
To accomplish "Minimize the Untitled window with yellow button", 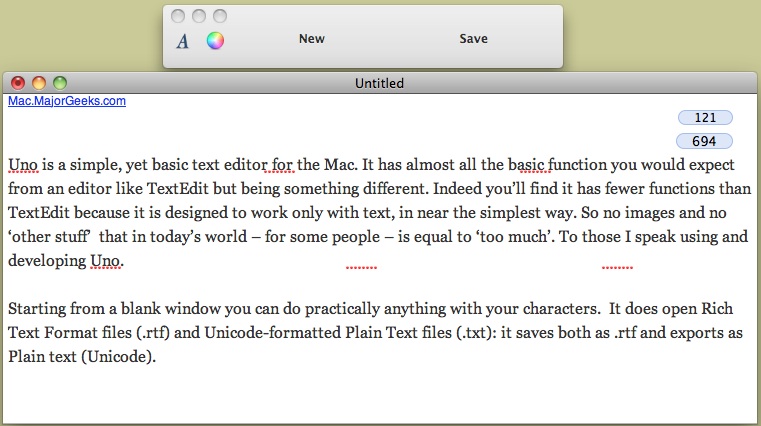I will click(x=39, y=83).
